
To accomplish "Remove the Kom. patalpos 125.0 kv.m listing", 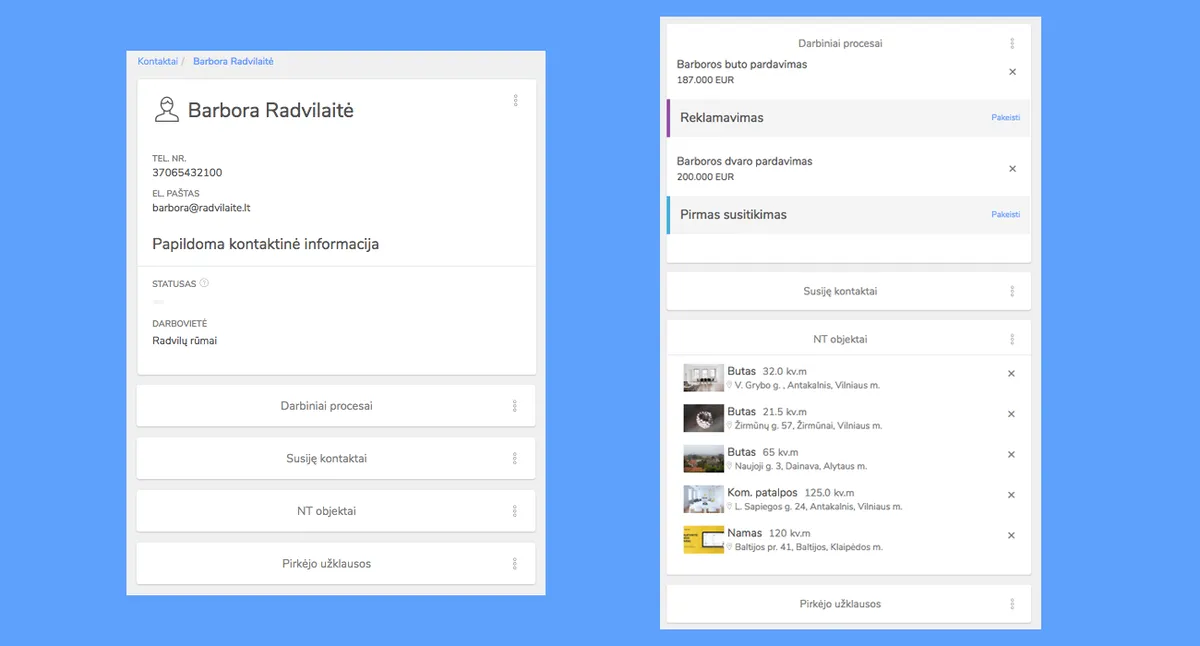I will [x=1011, y=495].
